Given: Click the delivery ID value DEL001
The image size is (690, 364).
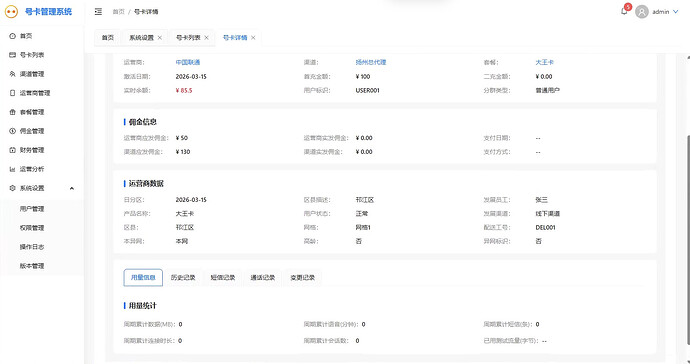Looking at the screenshot, I should 545,228.
